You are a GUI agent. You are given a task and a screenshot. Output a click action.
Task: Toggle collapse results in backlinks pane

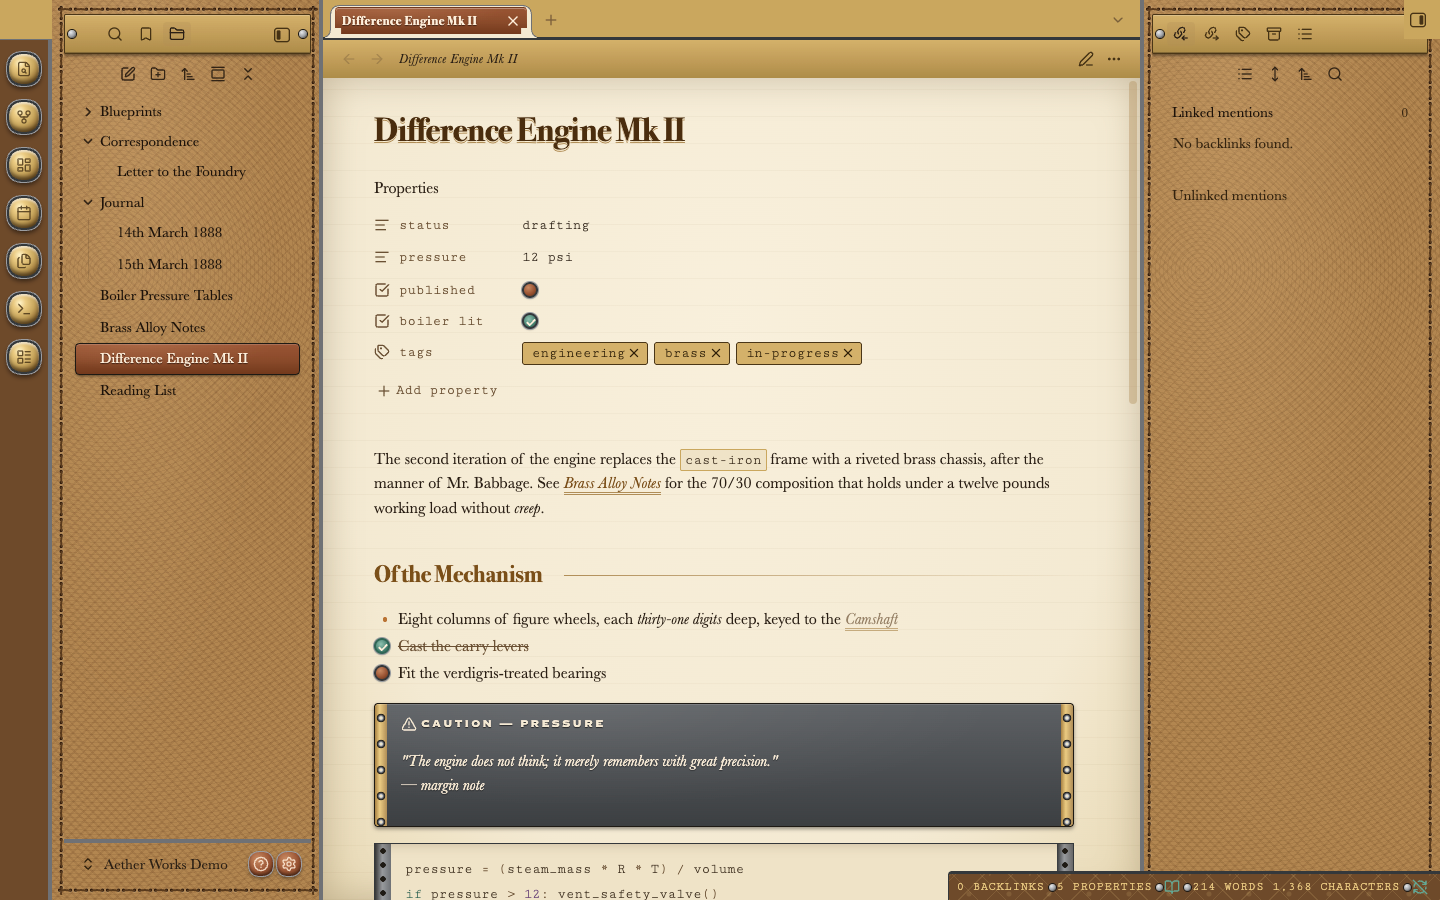pos(1245,74)
